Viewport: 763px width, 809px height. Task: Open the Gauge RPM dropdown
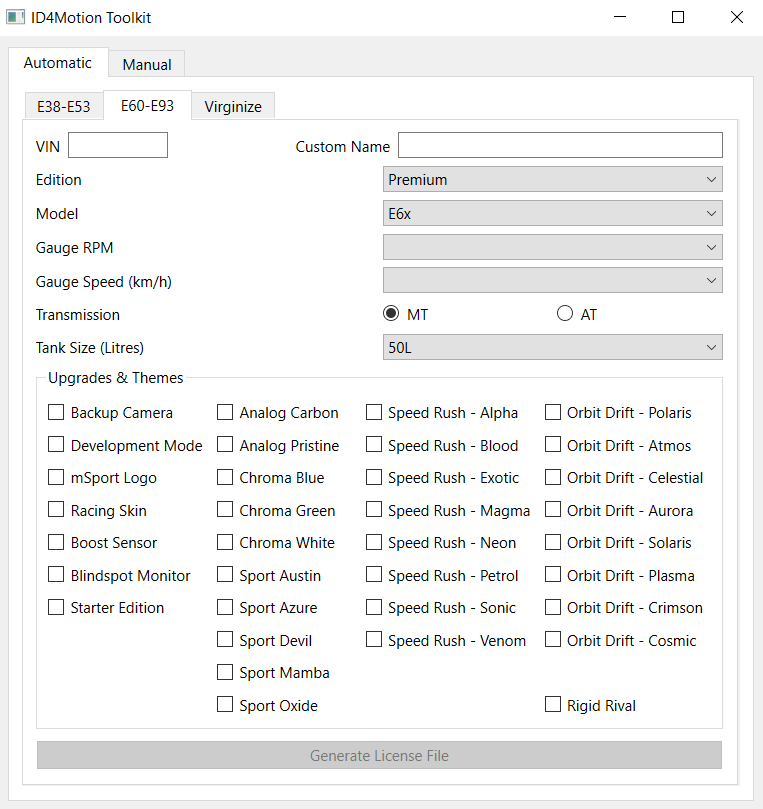[553, 247]
